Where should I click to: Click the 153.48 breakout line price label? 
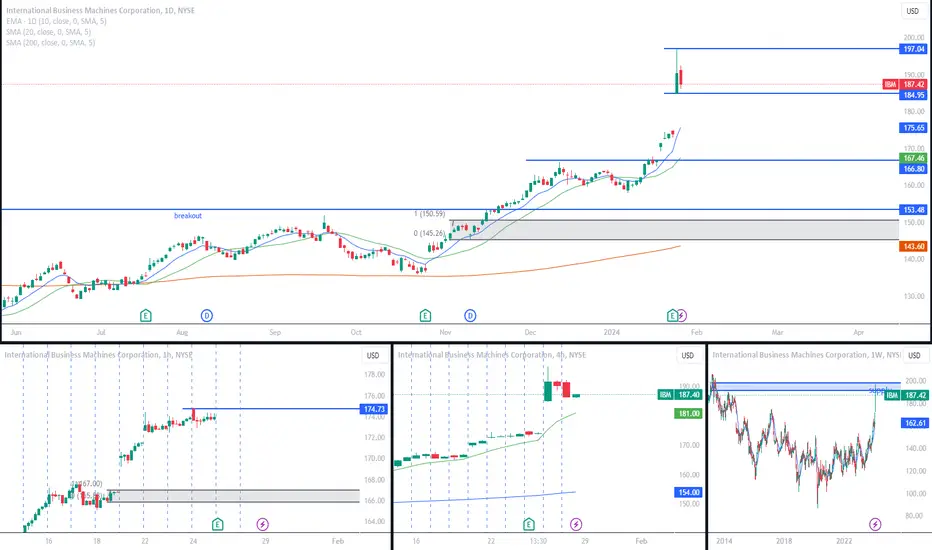[914, 210]
